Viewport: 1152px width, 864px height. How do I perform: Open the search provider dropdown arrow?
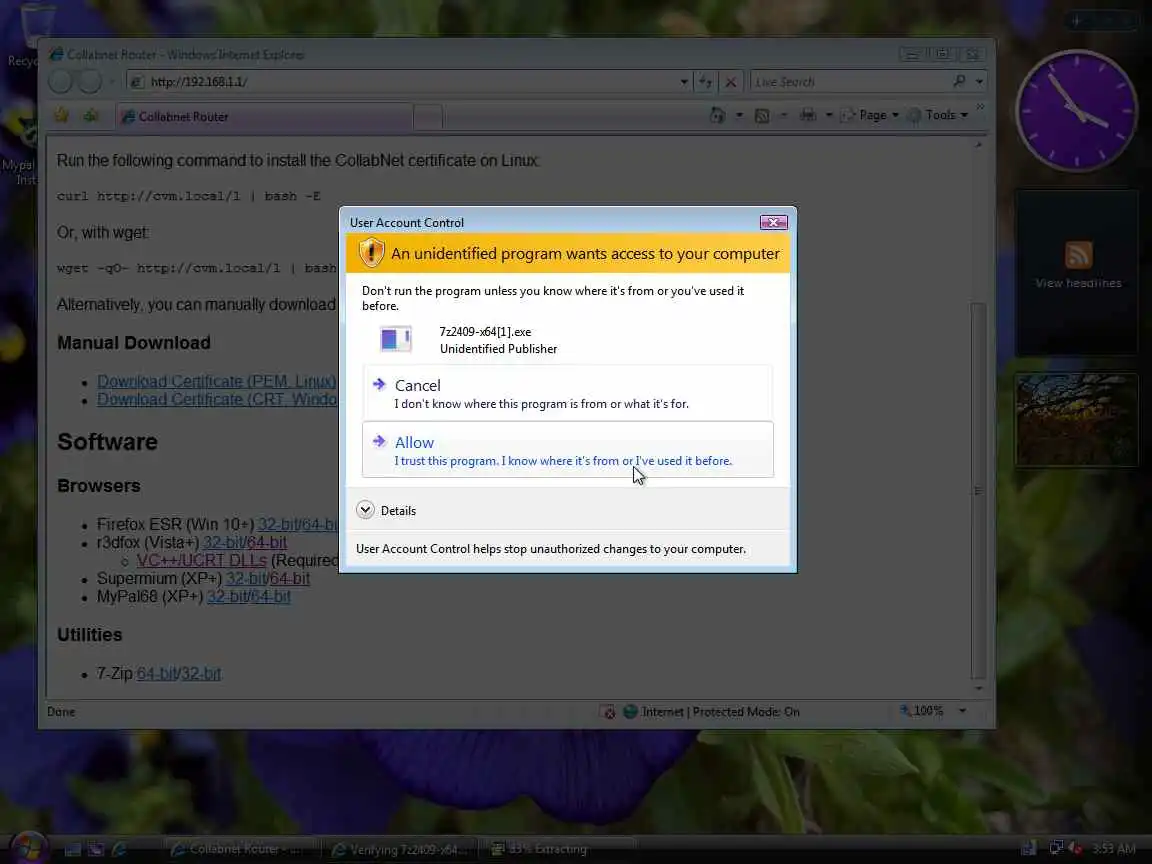979,82
